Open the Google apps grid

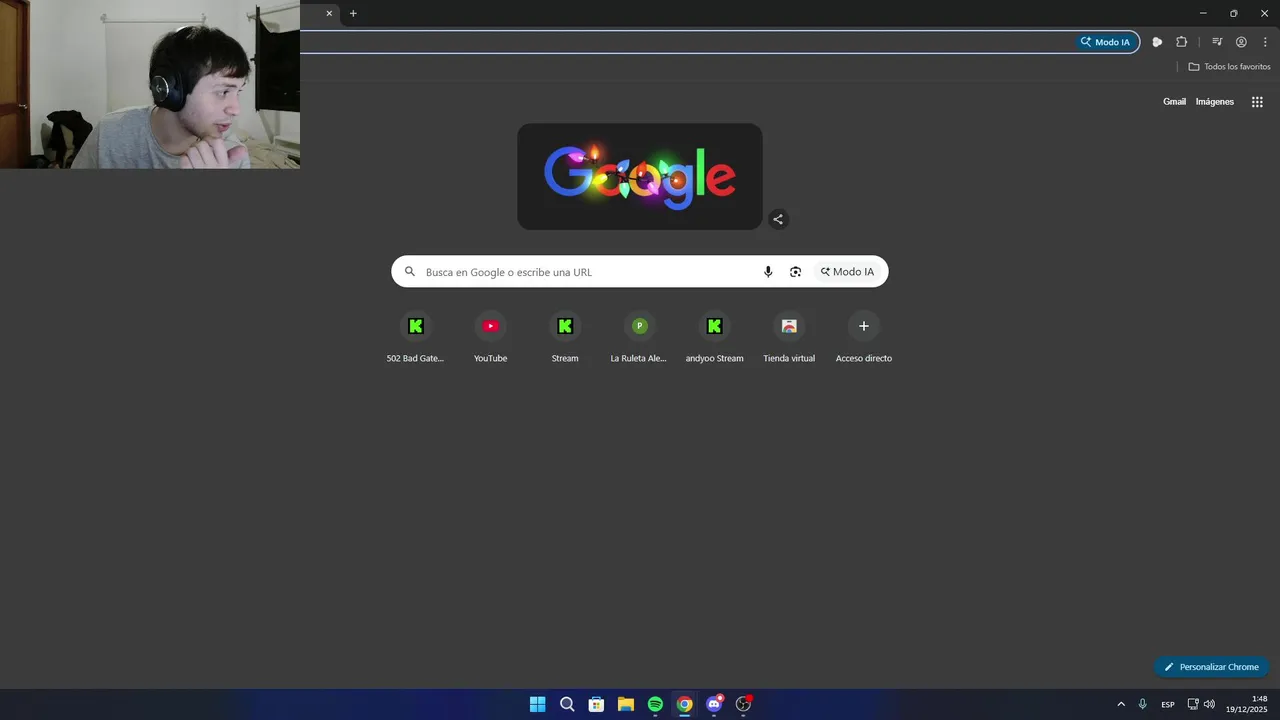pyautogui.click(x=1257, y=102)
